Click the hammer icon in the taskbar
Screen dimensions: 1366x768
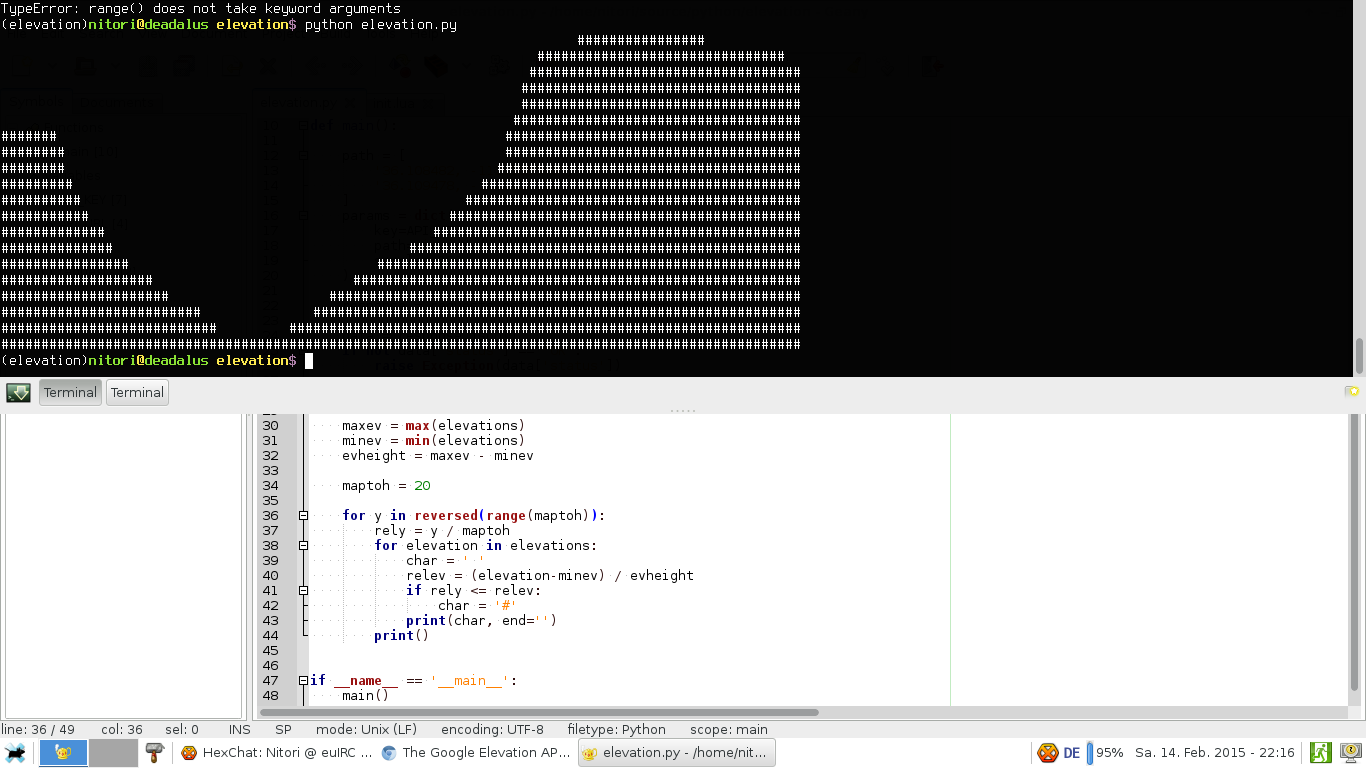tap(154, 753)
